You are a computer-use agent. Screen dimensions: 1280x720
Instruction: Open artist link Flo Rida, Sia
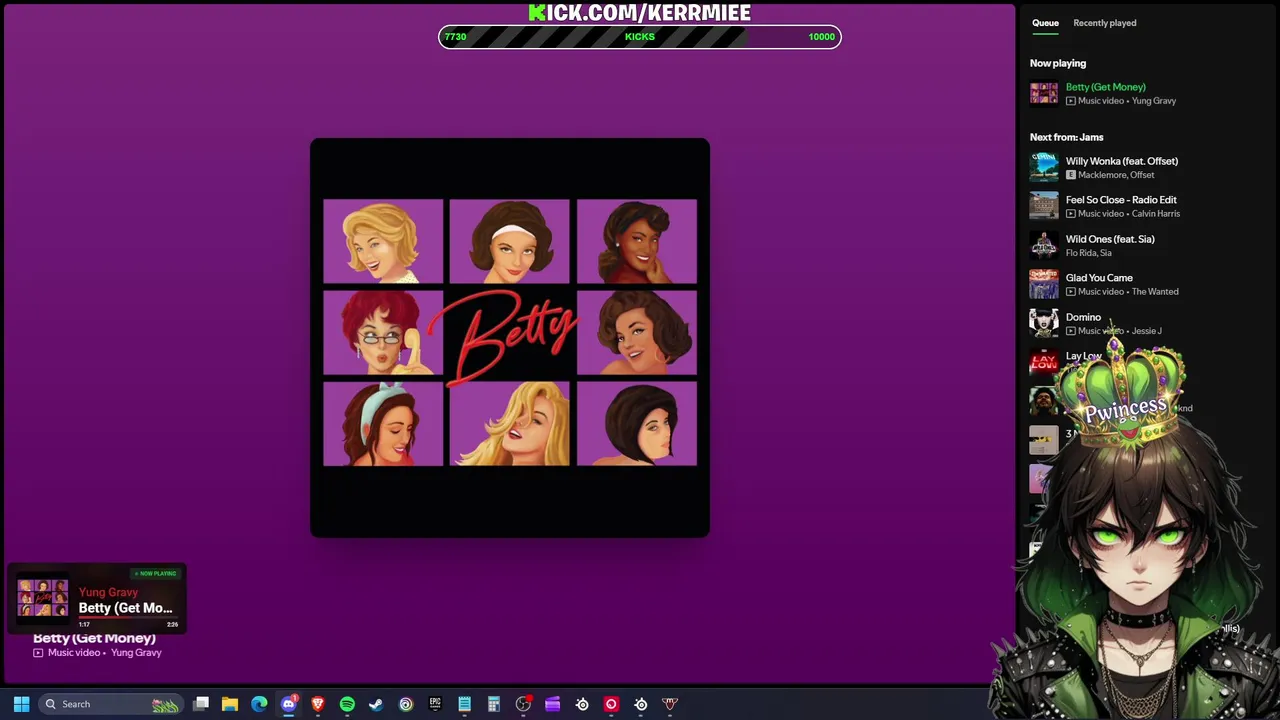pyautogui.click(x=1088, y=253)
